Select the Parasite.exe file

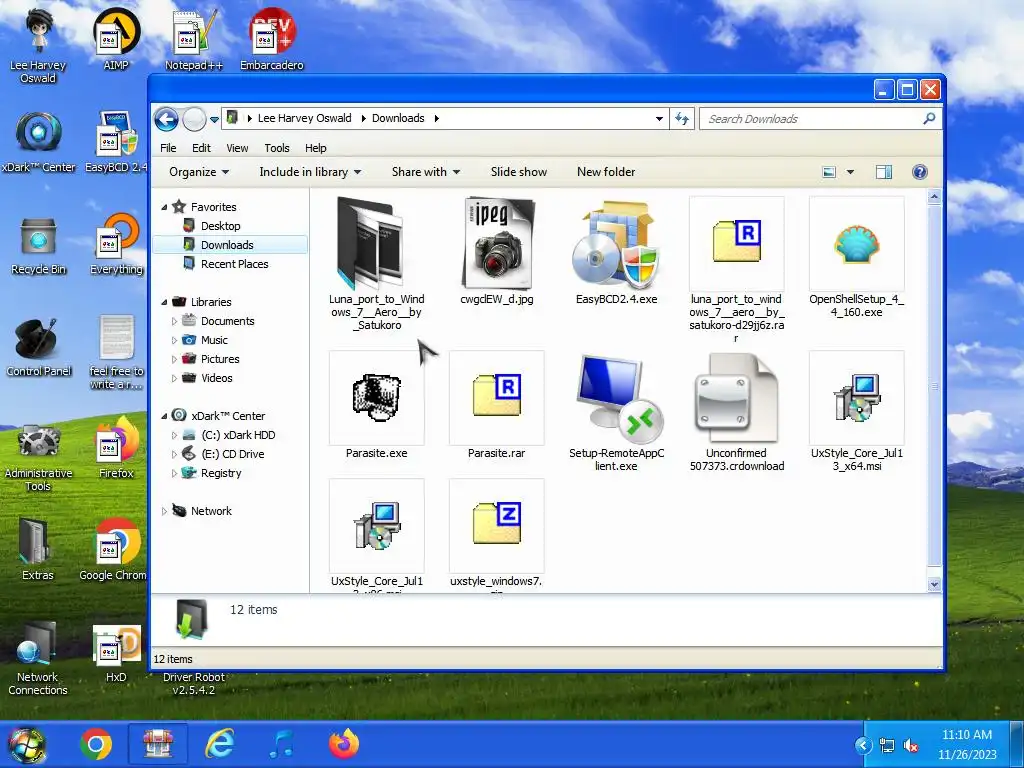click(376, 405)
